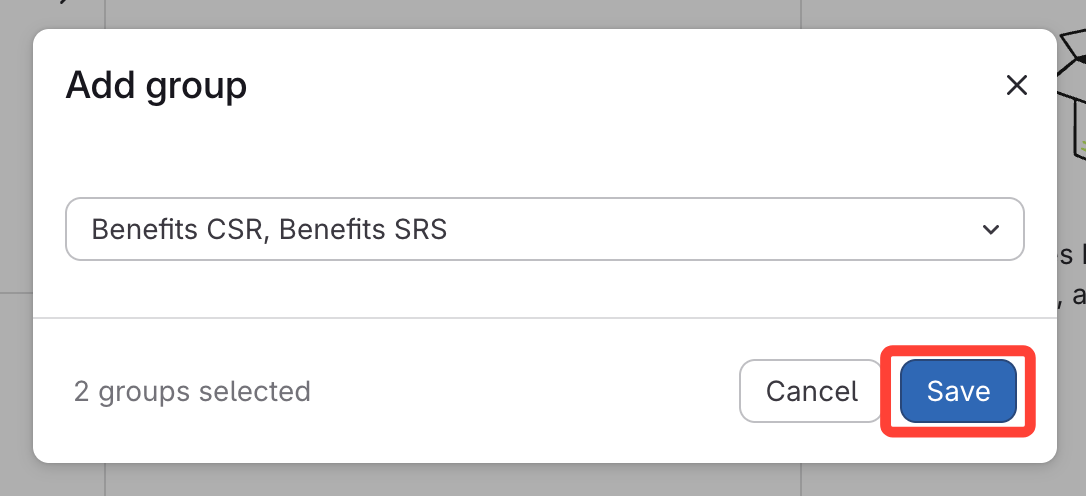Click the down-arrow icon in the group field
The width and height of the screenshot is (1086, 496).
991,229
